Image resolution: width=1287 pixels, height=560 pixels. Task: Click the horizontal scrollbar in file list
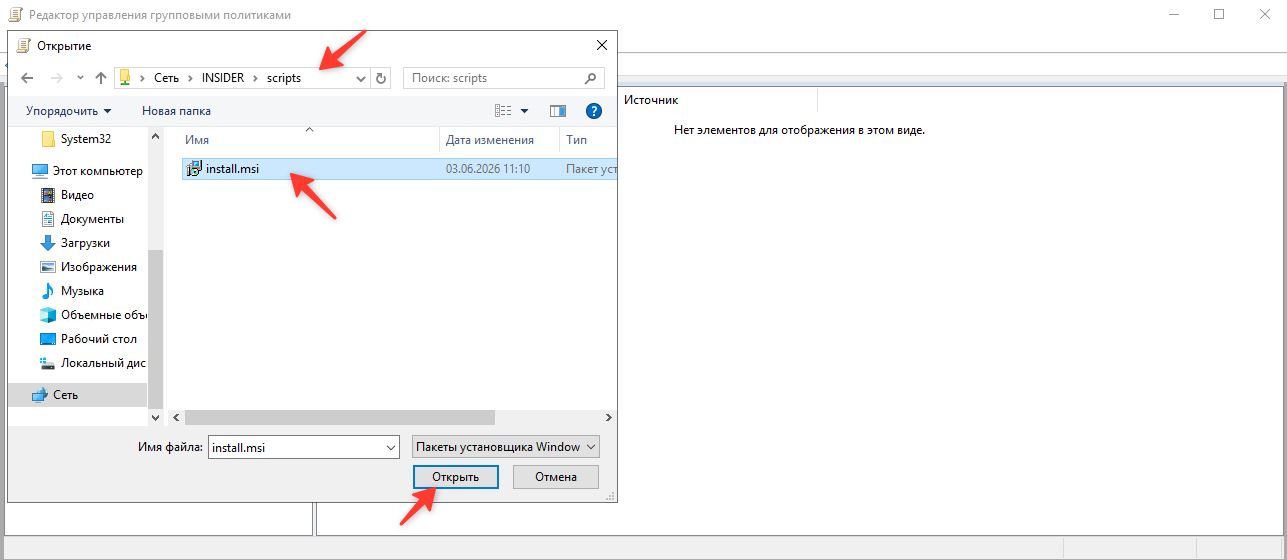tap(340, 418)
